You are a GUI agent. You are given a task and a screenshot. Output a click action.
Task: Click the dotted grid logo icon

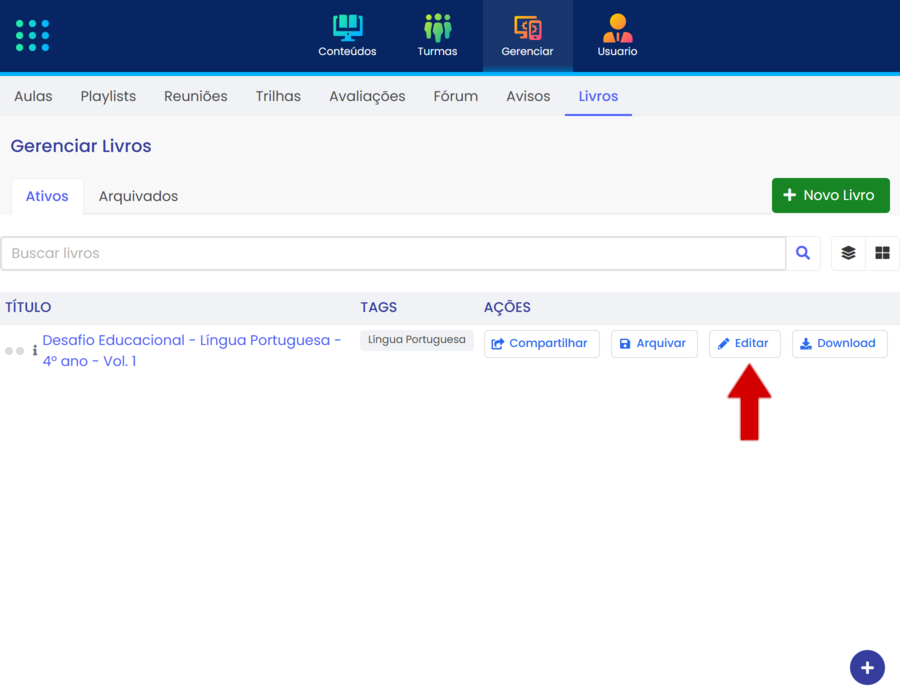click(x=32, y=35)
